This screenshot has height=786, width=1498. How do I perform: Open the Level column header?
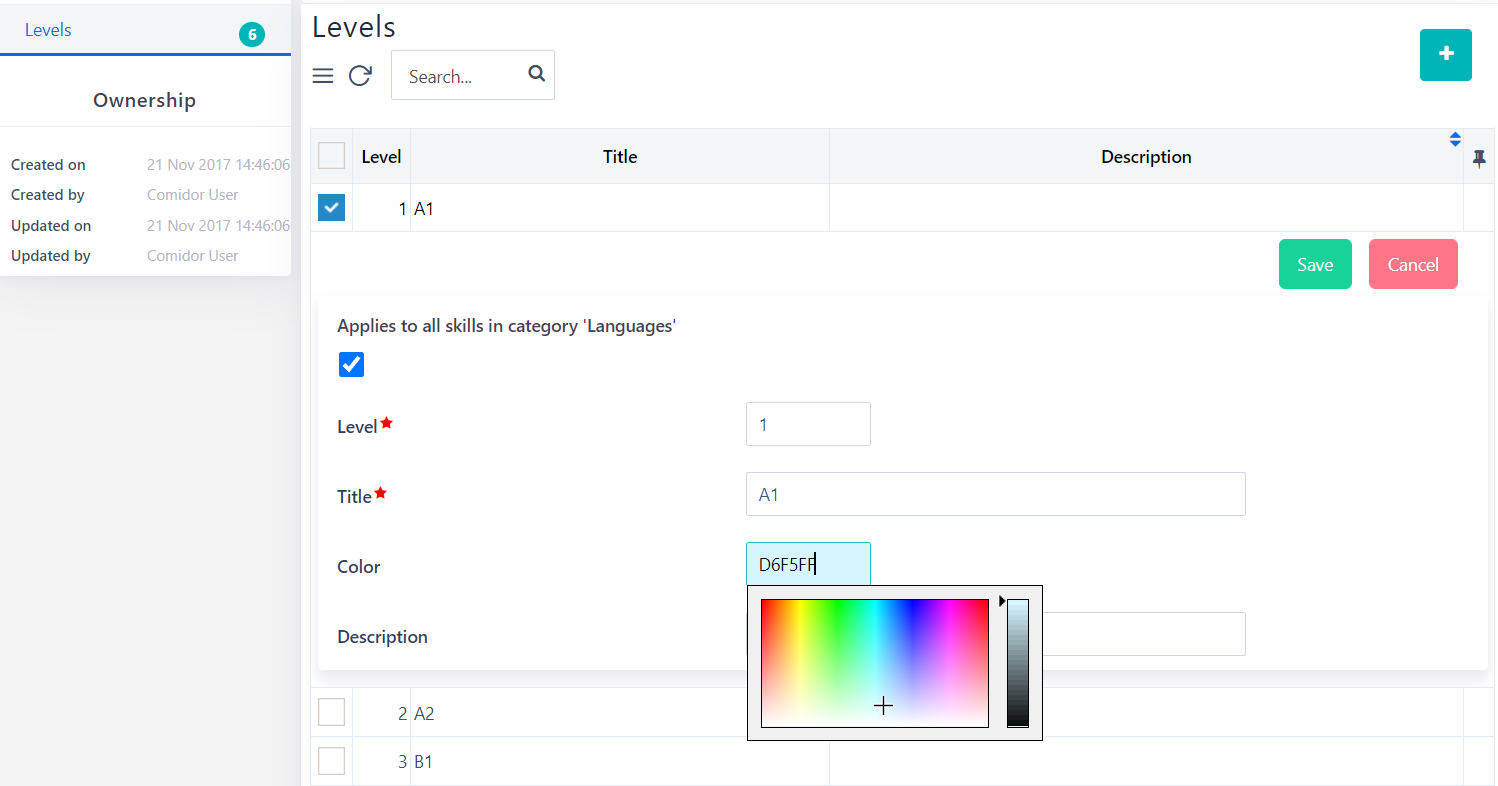[x=380, y=156]
